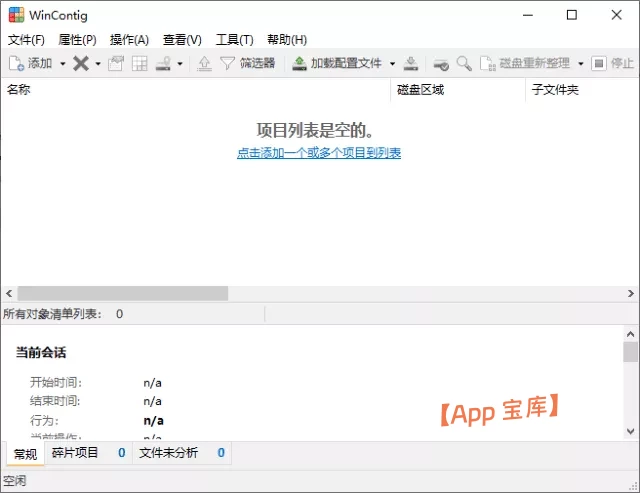The height and width of the screenshot is (493, 640).
Task: Click the 行为 label
Action: tap(44, 420)
